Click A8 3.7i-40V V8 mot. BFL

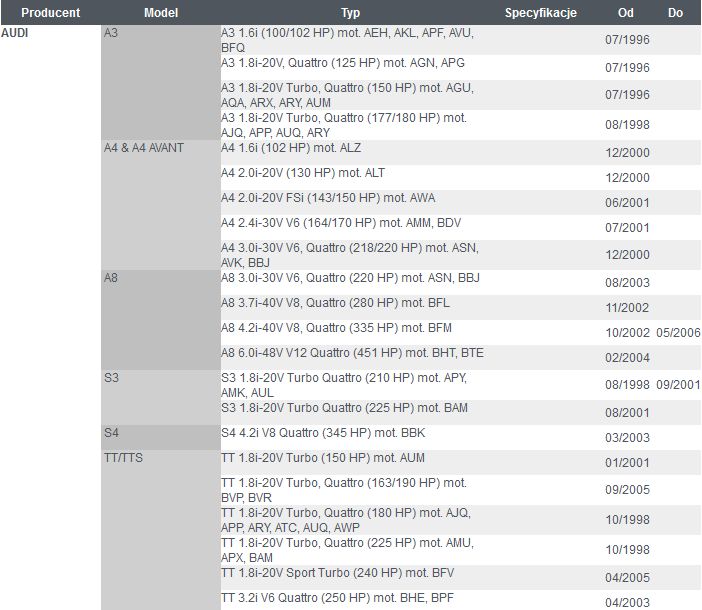click(x=335, y=303)
